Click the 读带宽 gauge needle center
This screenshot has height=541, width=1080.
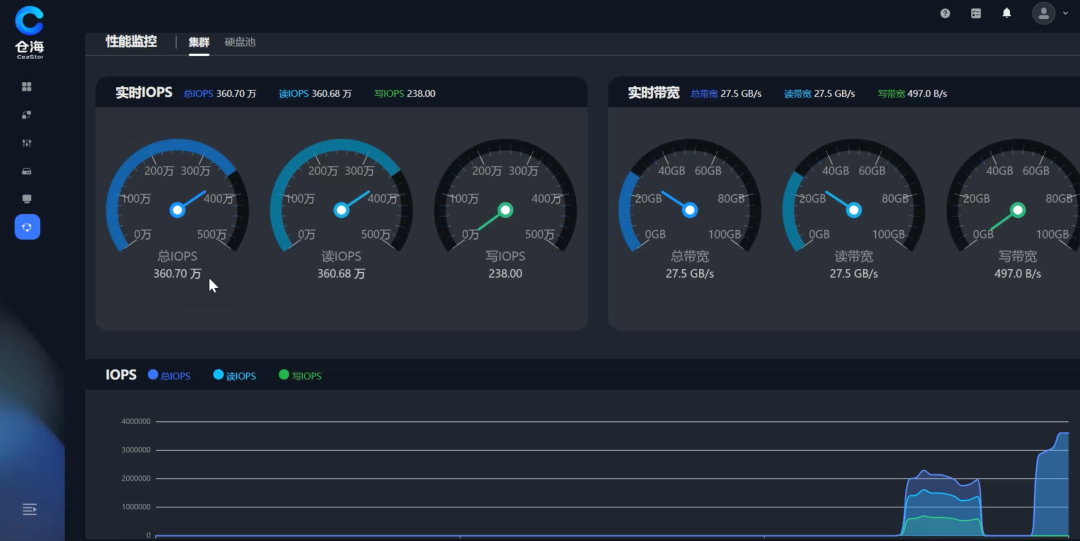tap(854, 210)
